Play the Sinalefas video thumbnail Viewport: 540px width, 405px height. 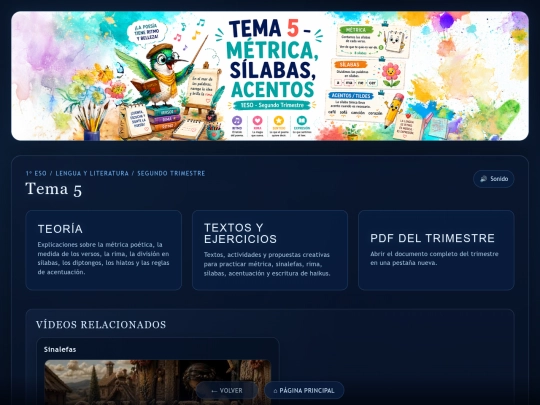158,382
